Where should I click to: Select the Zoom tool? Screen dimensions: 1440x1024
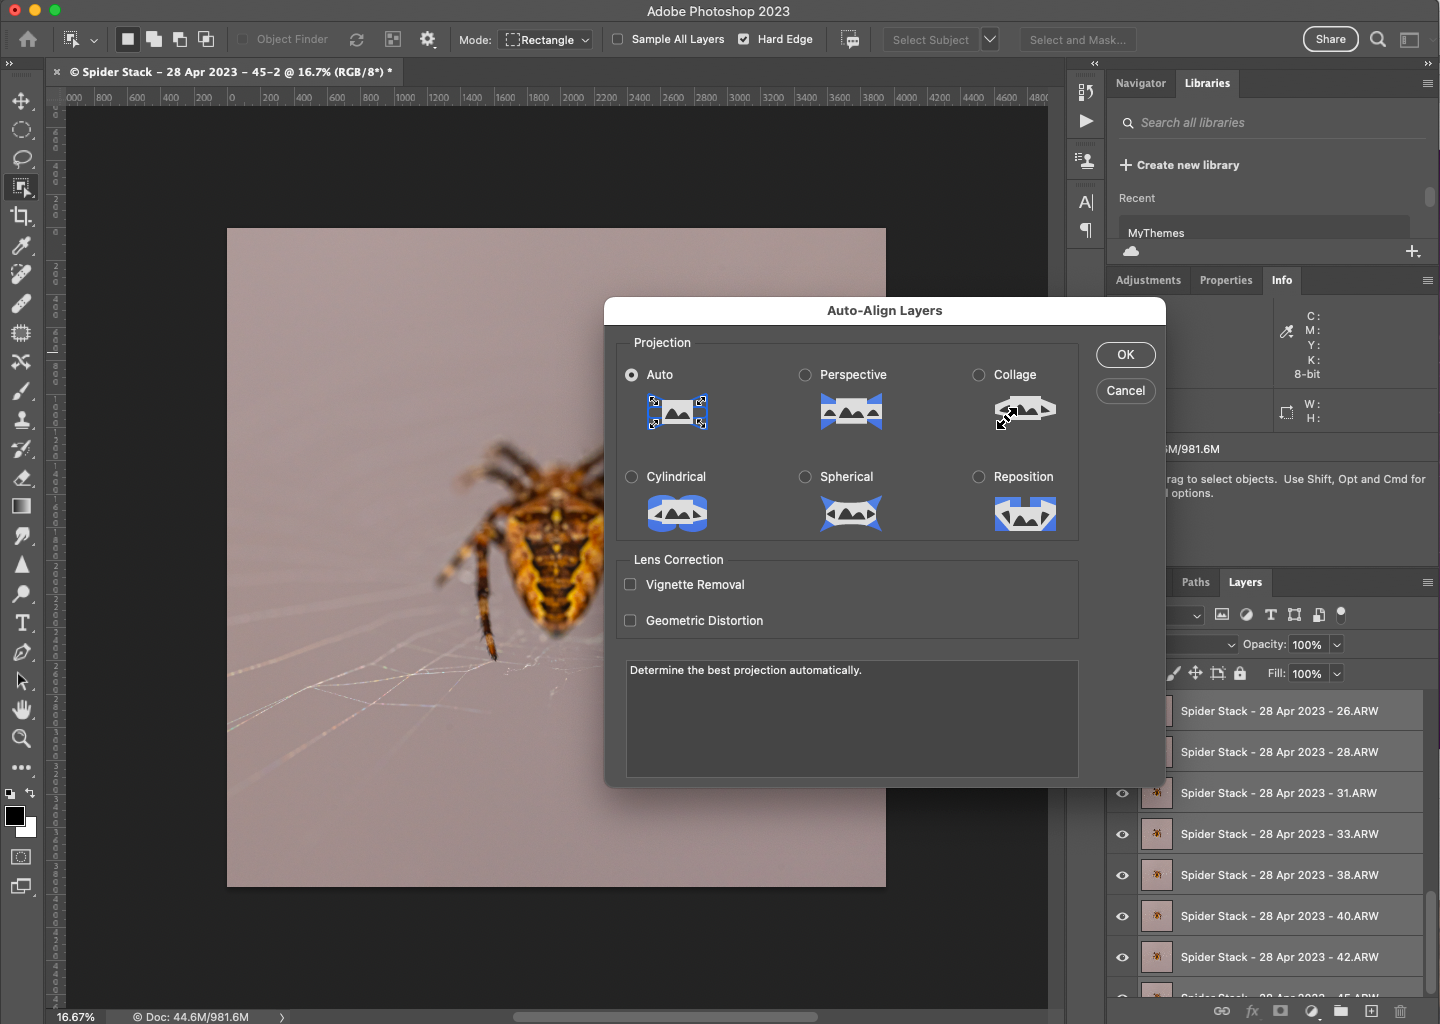point(21,739)
